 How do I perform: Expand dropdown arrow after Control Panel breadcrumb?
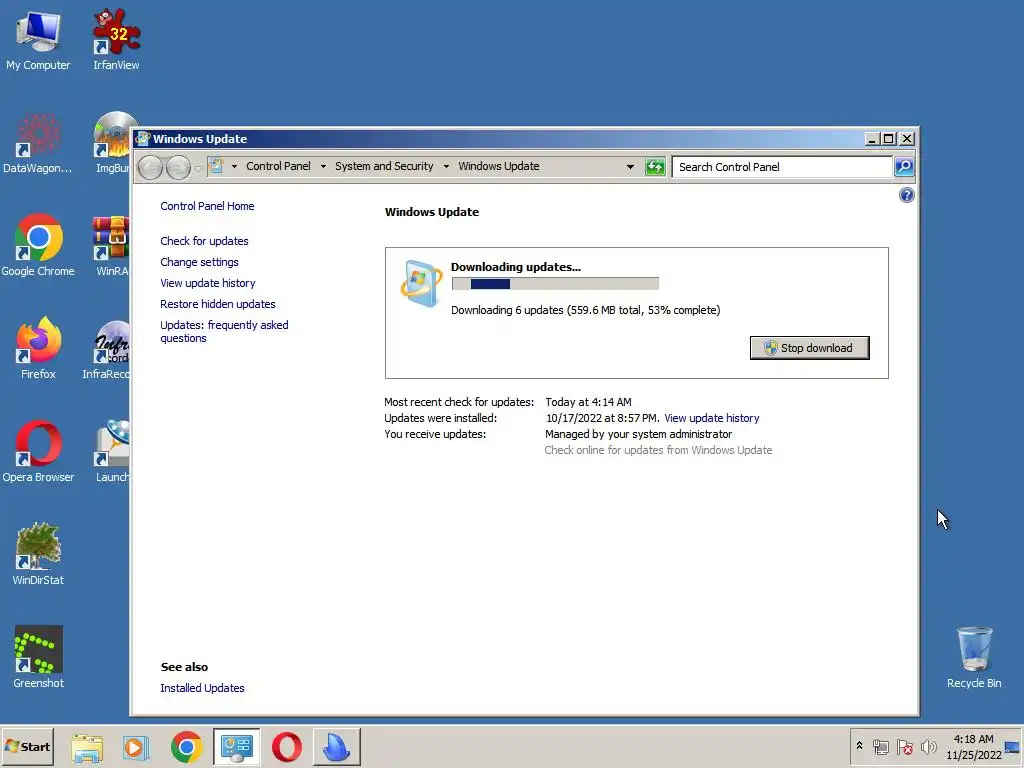(323, 167)
